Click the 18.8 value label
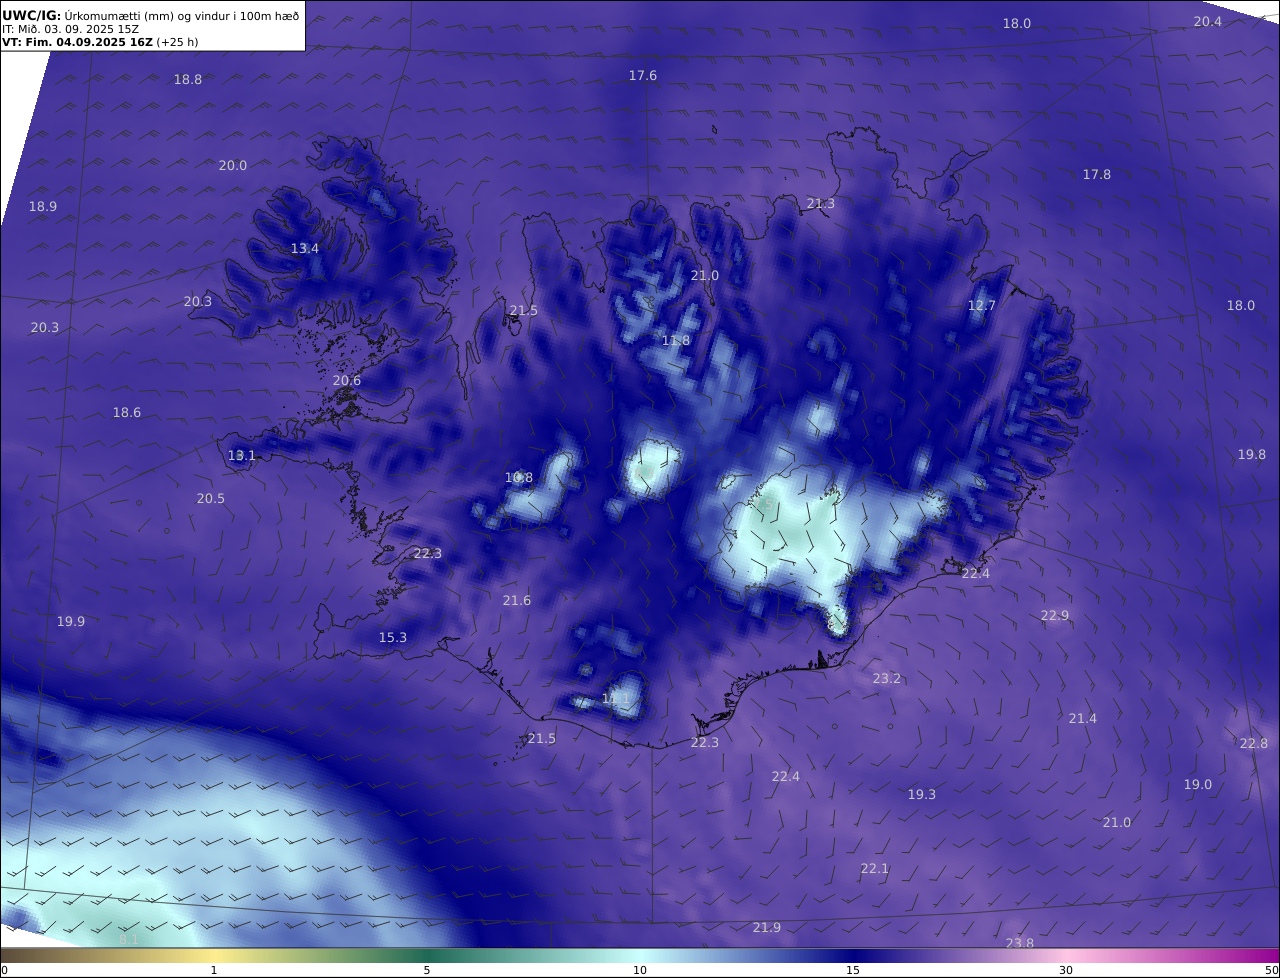This screenshot has width=1280, height=978. point(188,79)
